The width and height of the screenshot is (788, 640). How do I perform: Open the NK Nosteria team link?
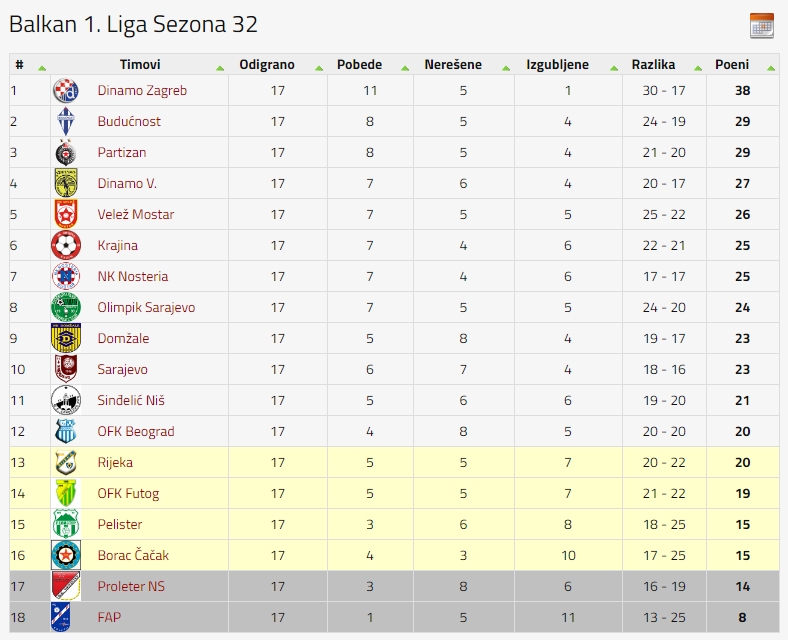tap(133, 277)
